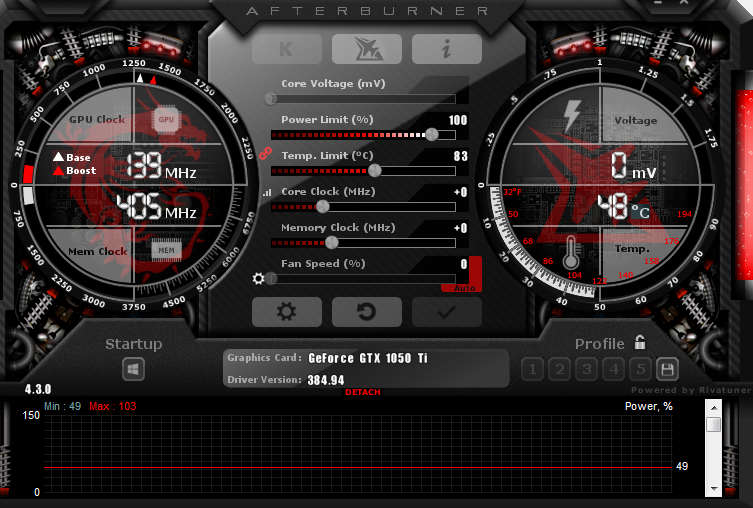The width and height of the screenshot is (753, 508).
Task: Close the Afterburner window
Action: (684, 3)
